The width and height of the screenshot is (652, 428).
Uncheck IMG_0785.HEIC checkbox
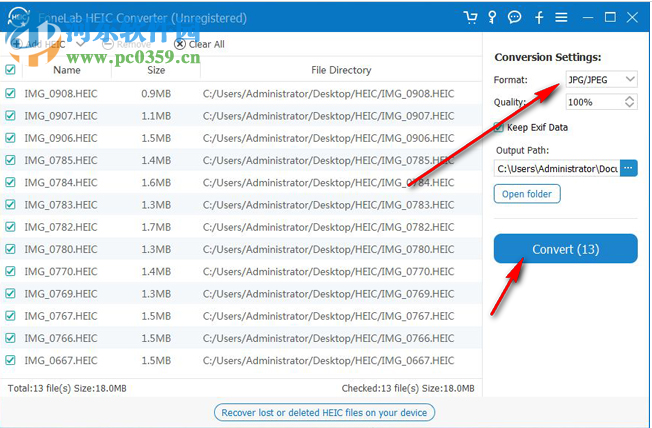click(x=10, y=160)
